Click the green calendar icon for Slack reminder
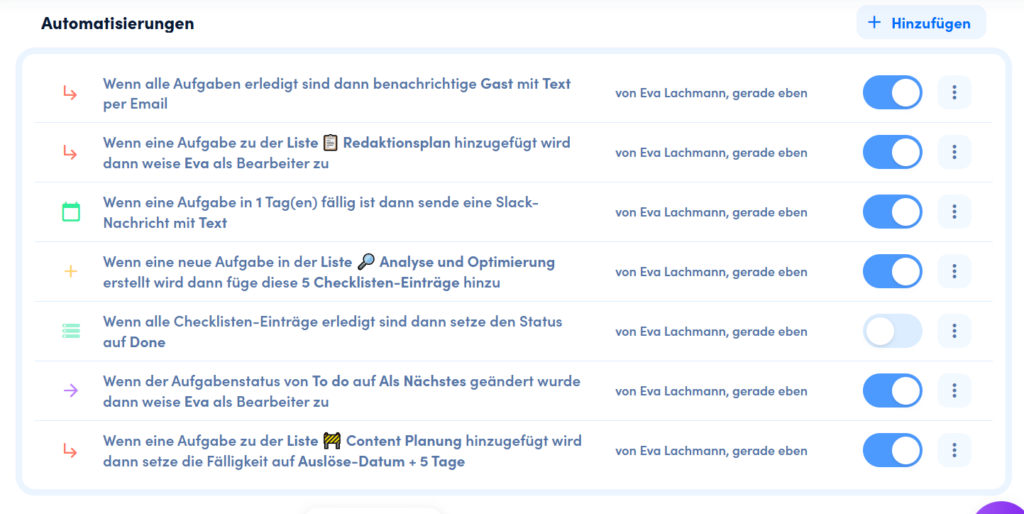The height and width of the screenshot is (514, 1024). click(70, 212)
